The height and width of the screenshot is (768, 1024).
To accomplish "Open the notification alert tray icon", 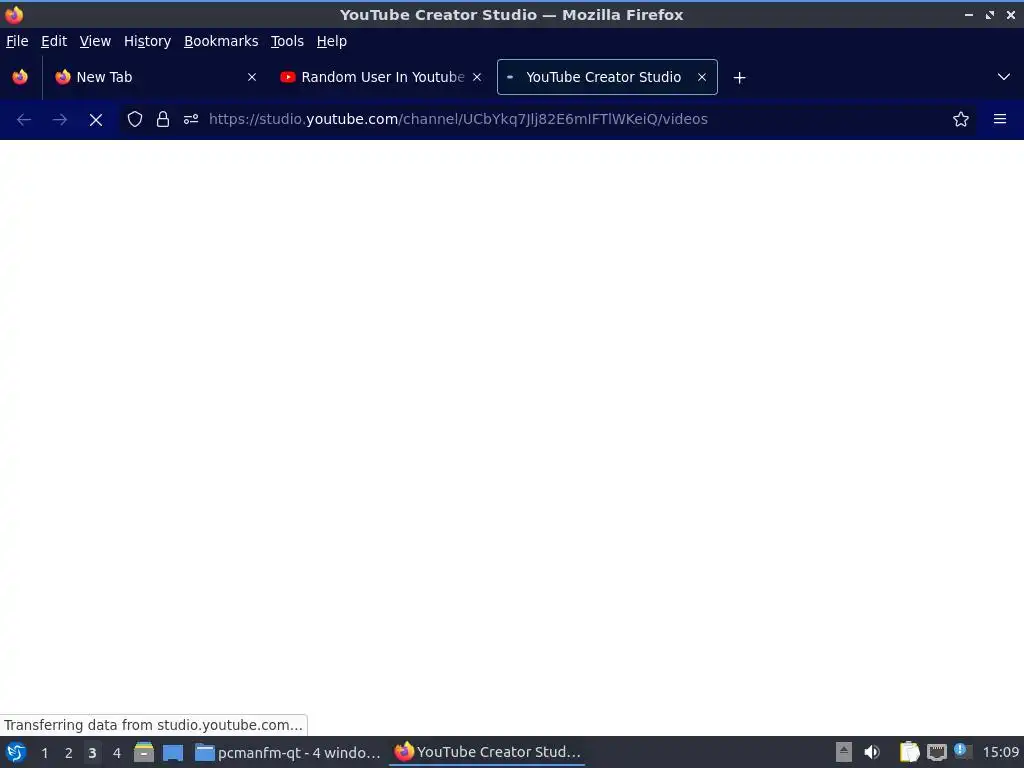I will [962, 751].
